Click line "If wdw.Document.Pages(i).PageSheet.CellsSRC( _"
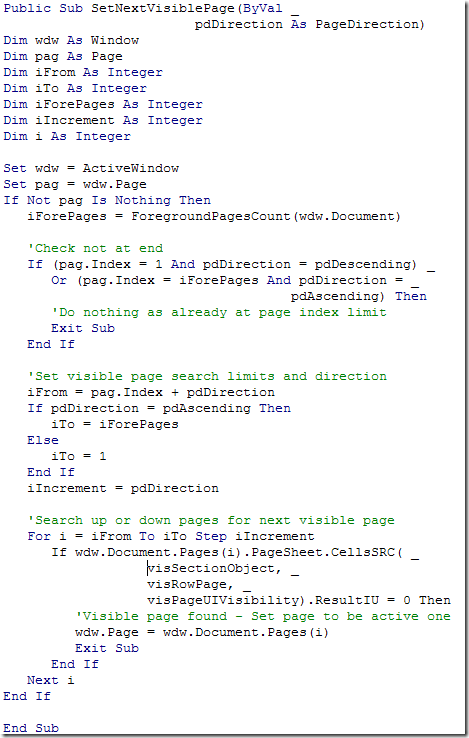 click(x=235, y=553)
